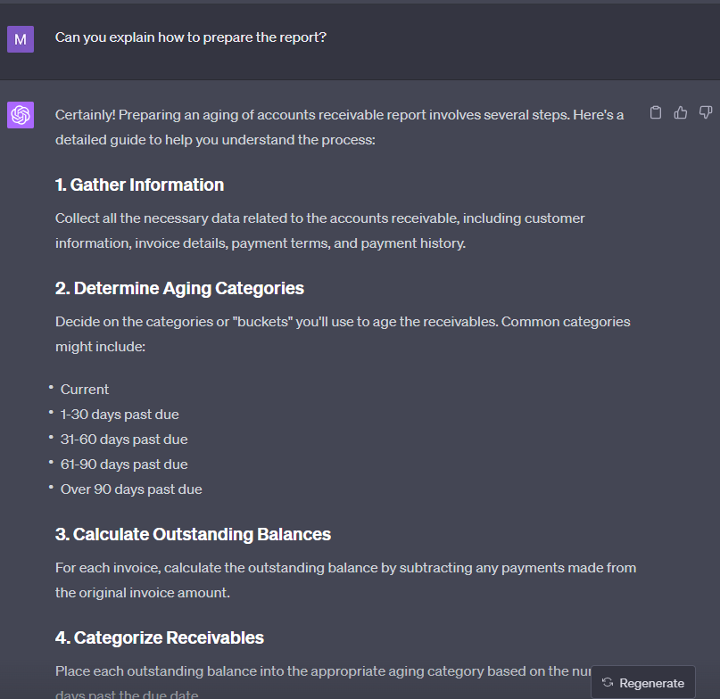Click the paragraph starting 'Collect all the necessary data'
Screen dimensions: 720x700
pyautogui.click(x=320, y=230)
